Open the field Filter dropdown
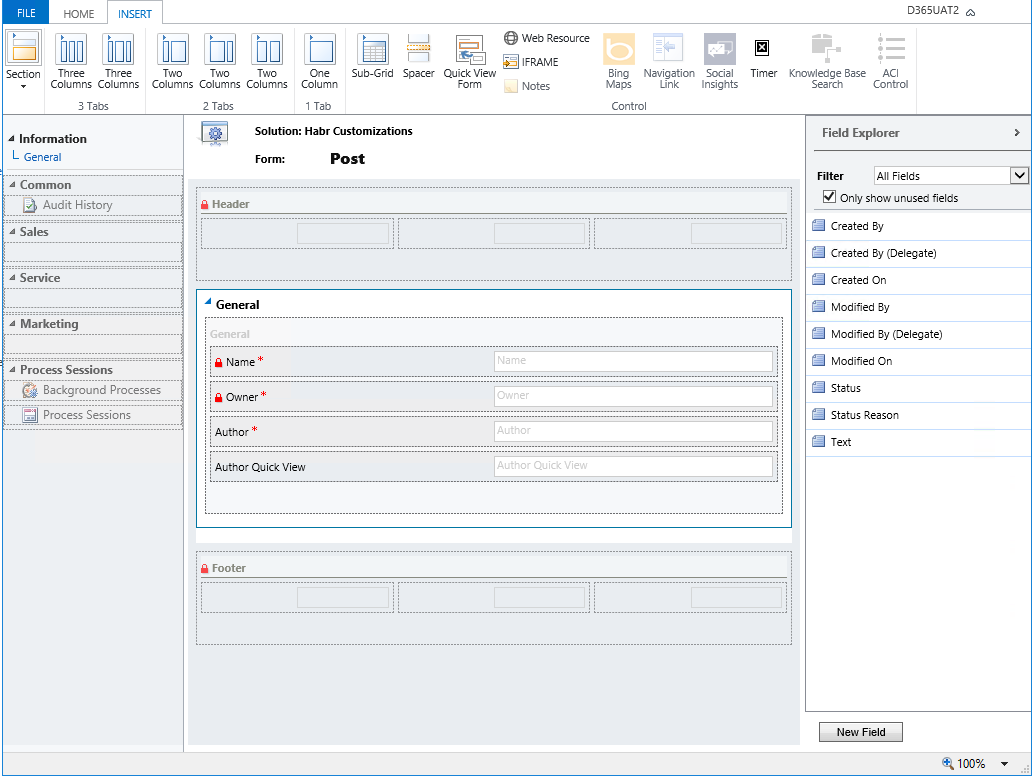The height and width of the screenshot is (779, 1036). (1018, 175)
